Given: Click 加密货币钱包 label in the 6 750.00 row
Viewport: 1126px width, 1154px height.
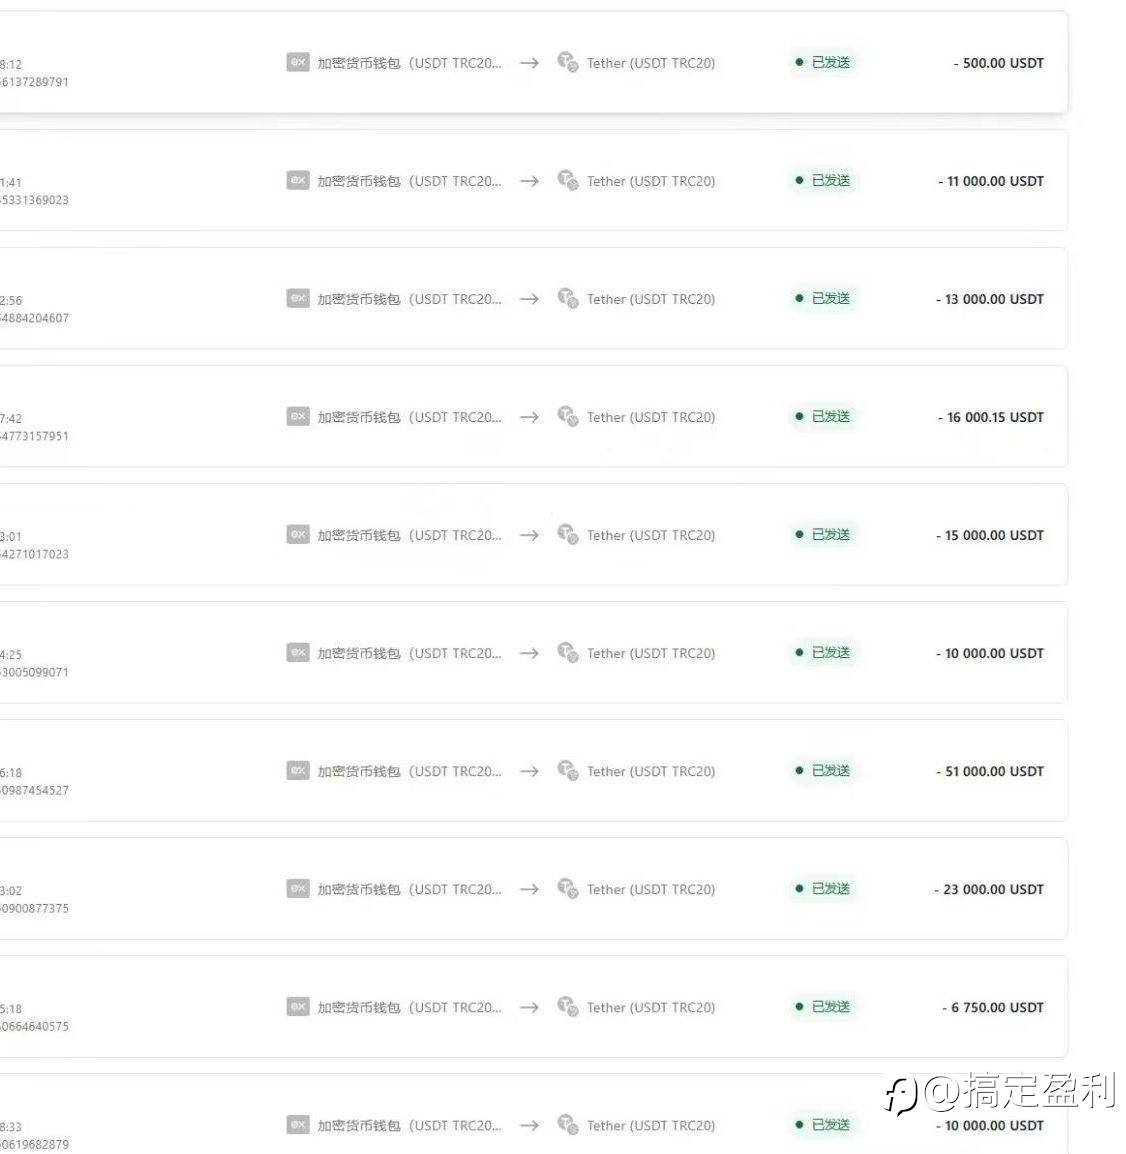Looking at the screenshot, I should (x=359, y=1008).
